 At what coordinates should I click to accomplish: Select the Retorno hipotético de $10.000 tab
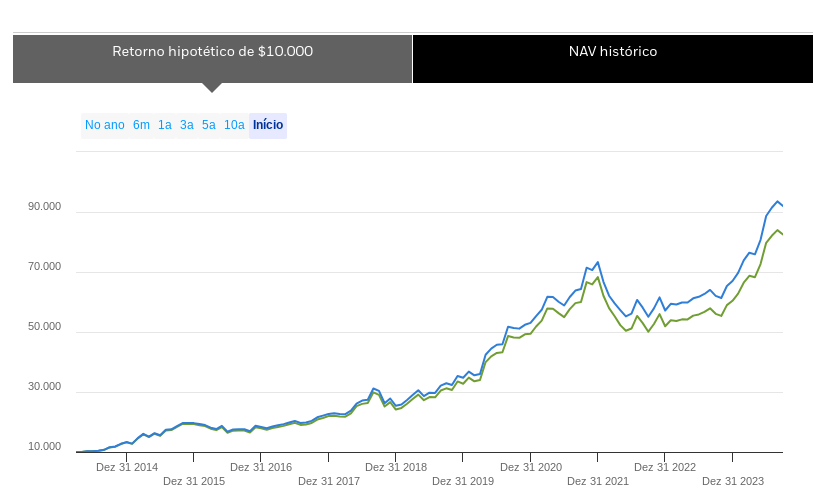(x=212, y=52)
